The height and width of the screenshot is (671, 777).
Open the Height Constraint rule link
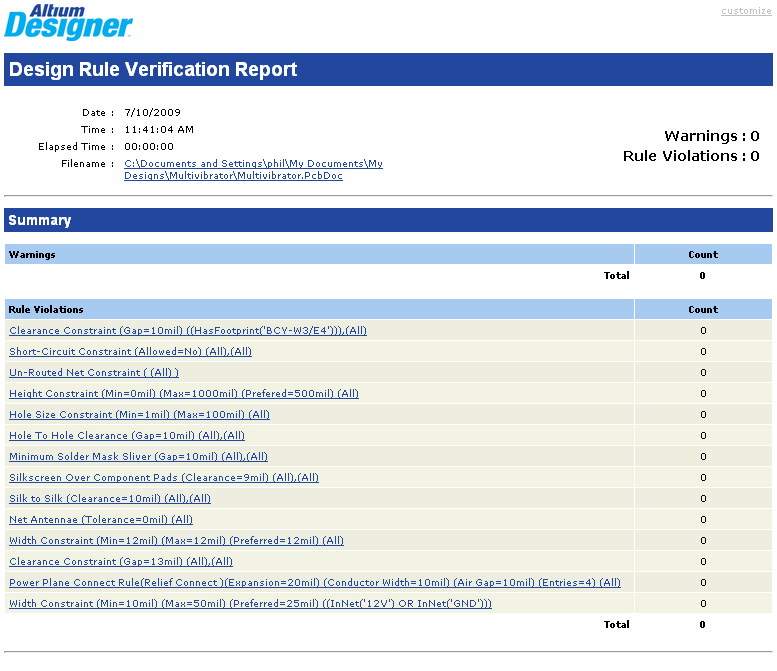pos(183,393)
